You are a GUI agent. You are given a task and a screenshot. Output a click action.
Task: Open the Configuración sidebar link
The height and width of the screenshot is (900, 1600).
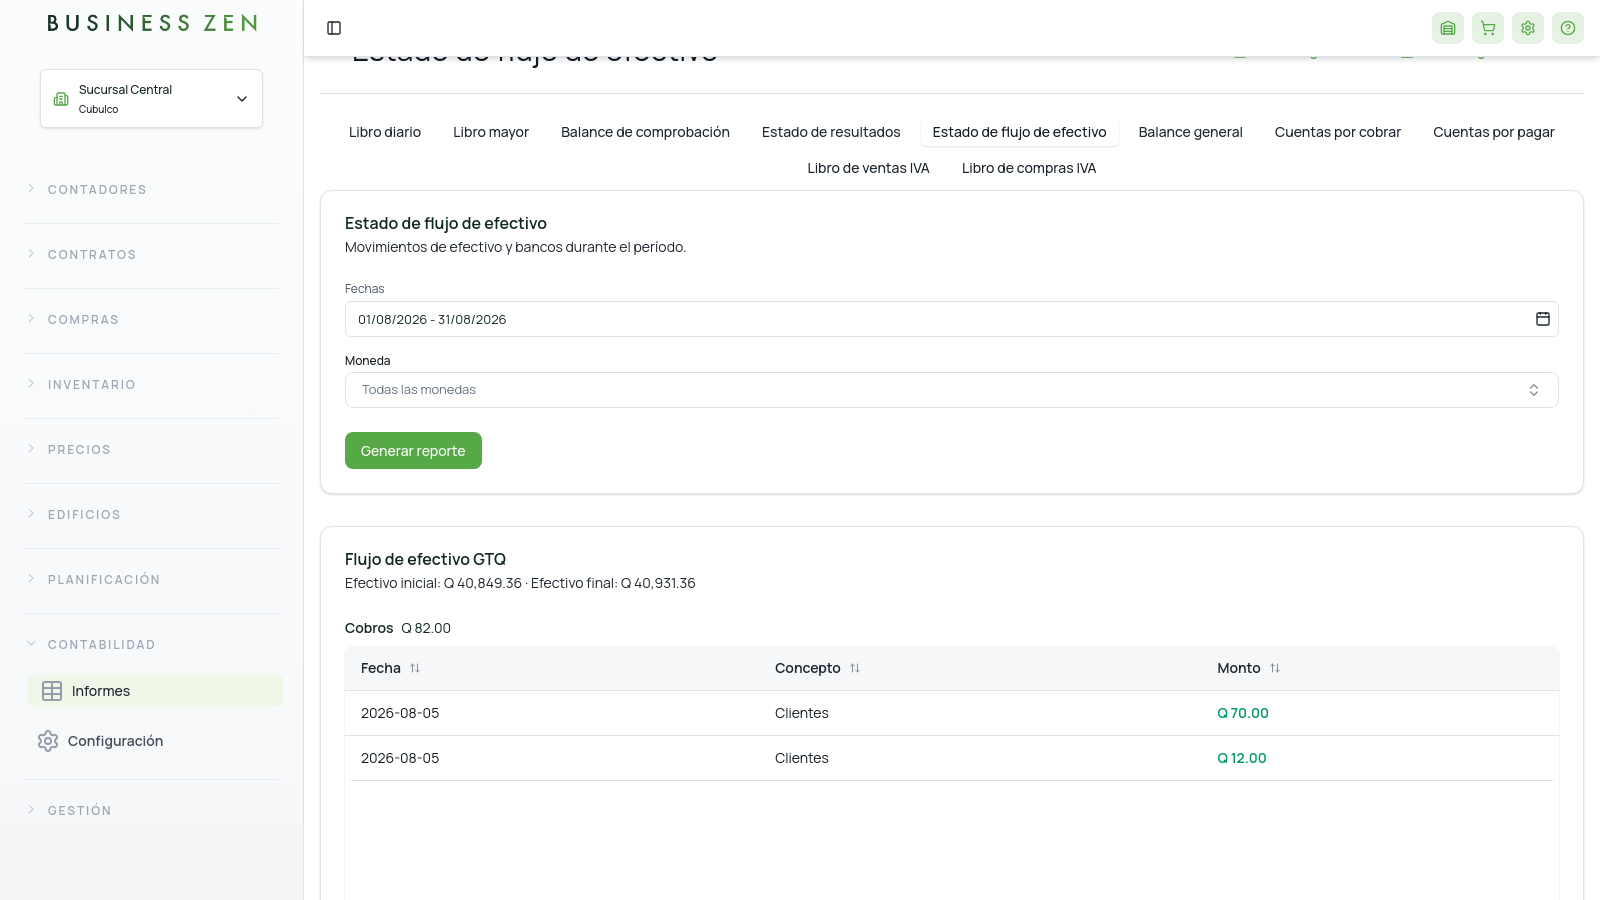(x=155, y=741)
